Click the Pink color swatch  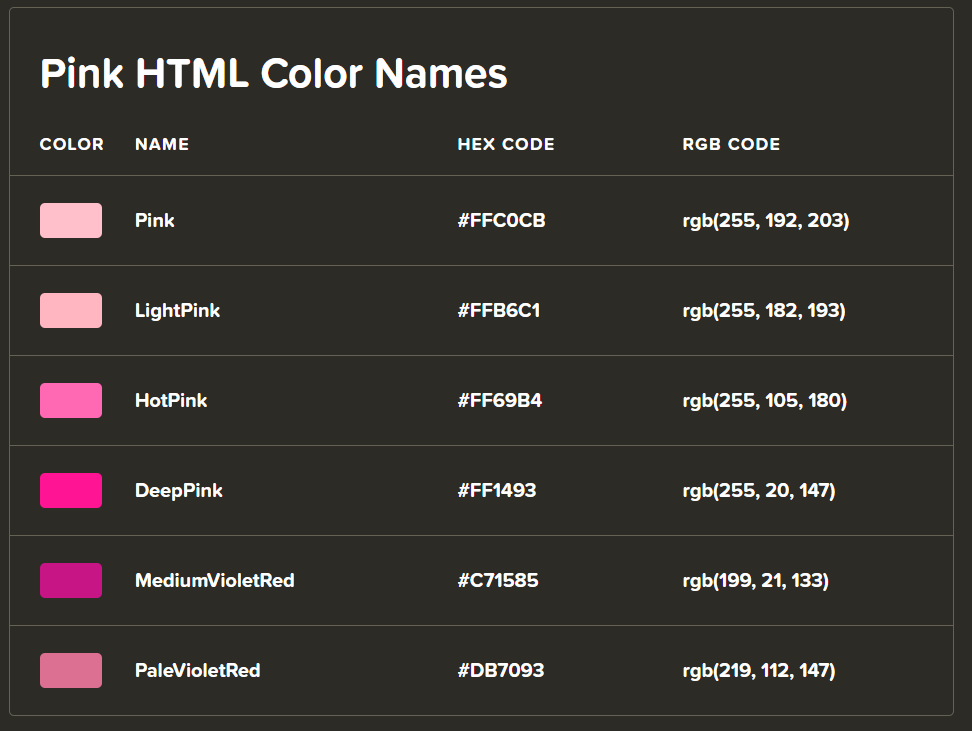click(71, 221)
